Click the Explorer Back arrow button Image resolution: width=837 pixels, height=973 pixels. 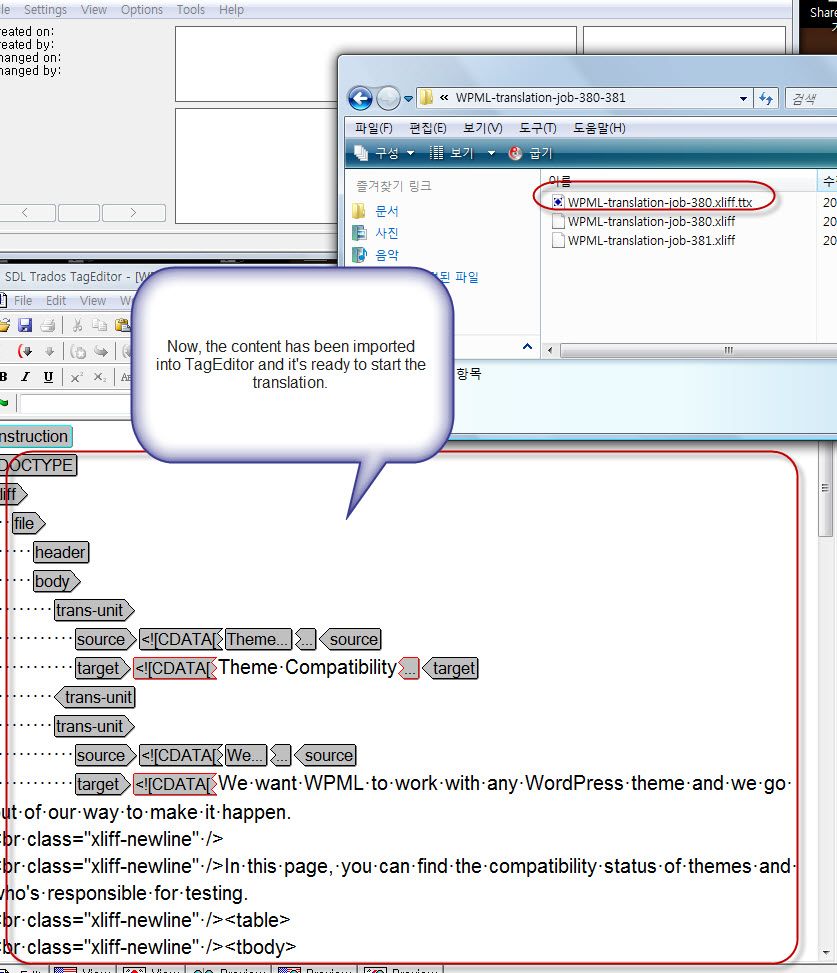pos(360,98)
